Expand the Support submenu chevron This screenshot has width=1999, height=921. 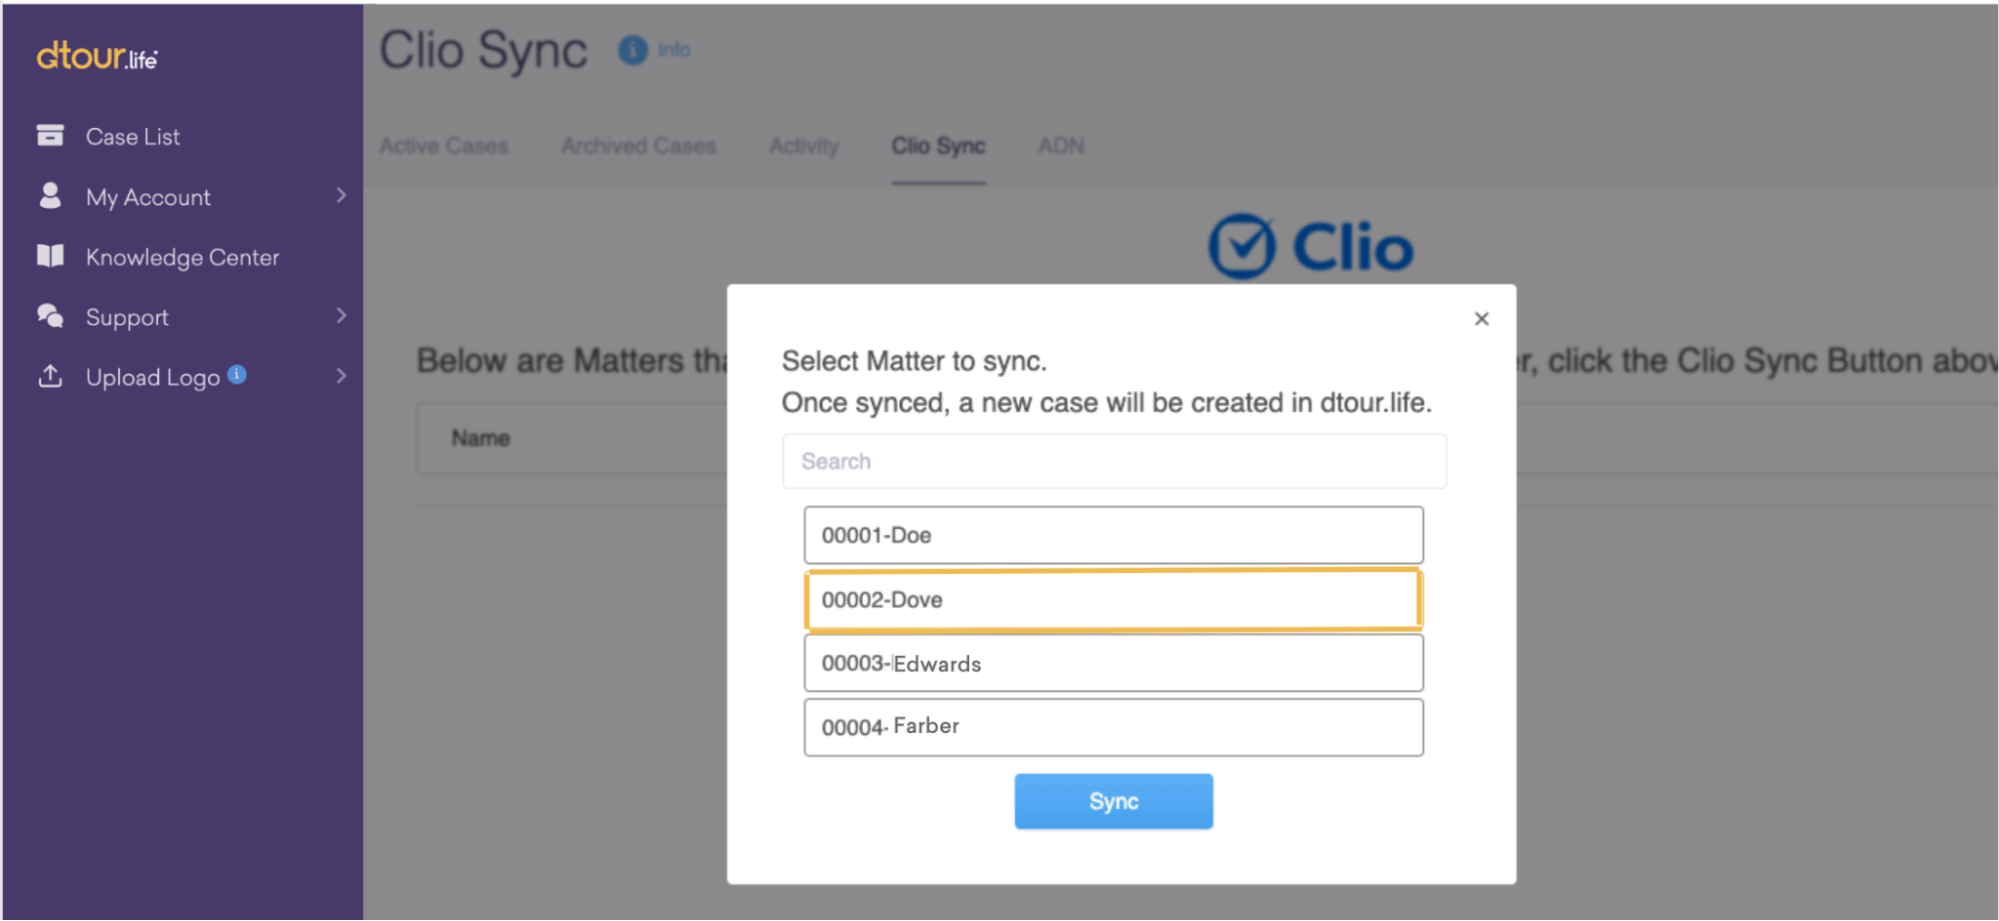(x=341, y=316)
